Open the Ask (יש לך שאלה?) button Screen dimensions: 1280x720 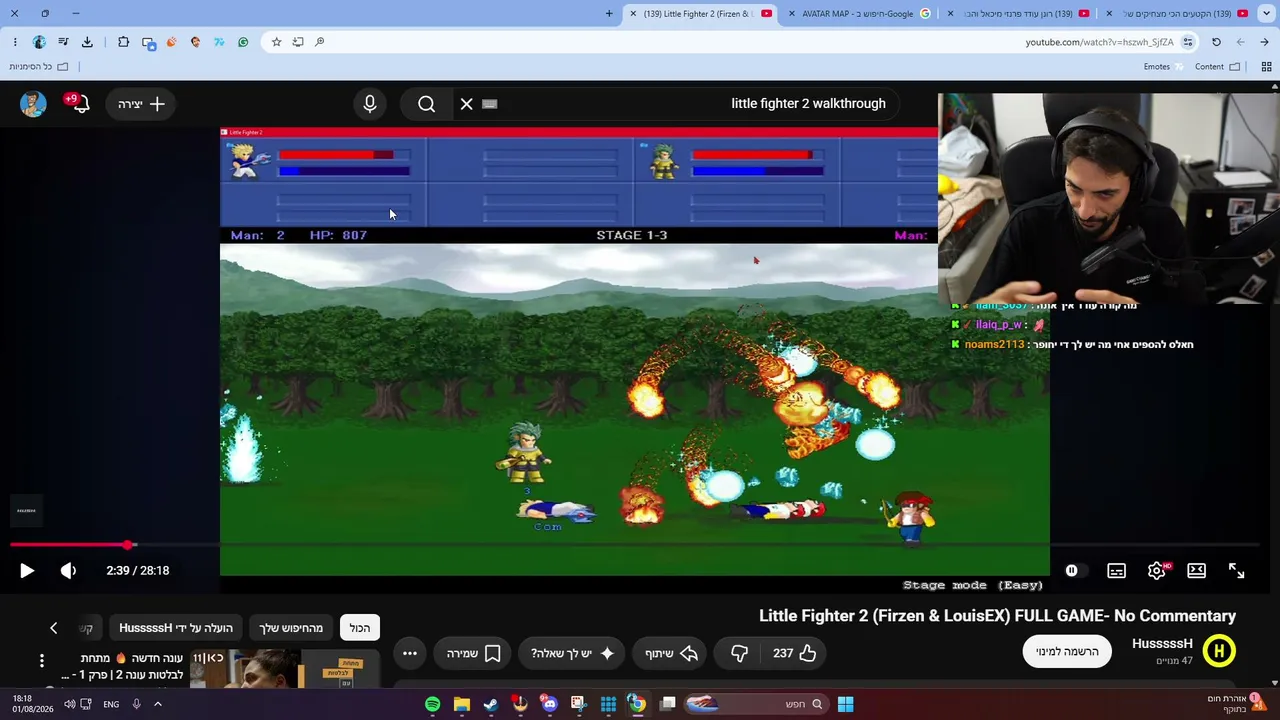point(572,653)
